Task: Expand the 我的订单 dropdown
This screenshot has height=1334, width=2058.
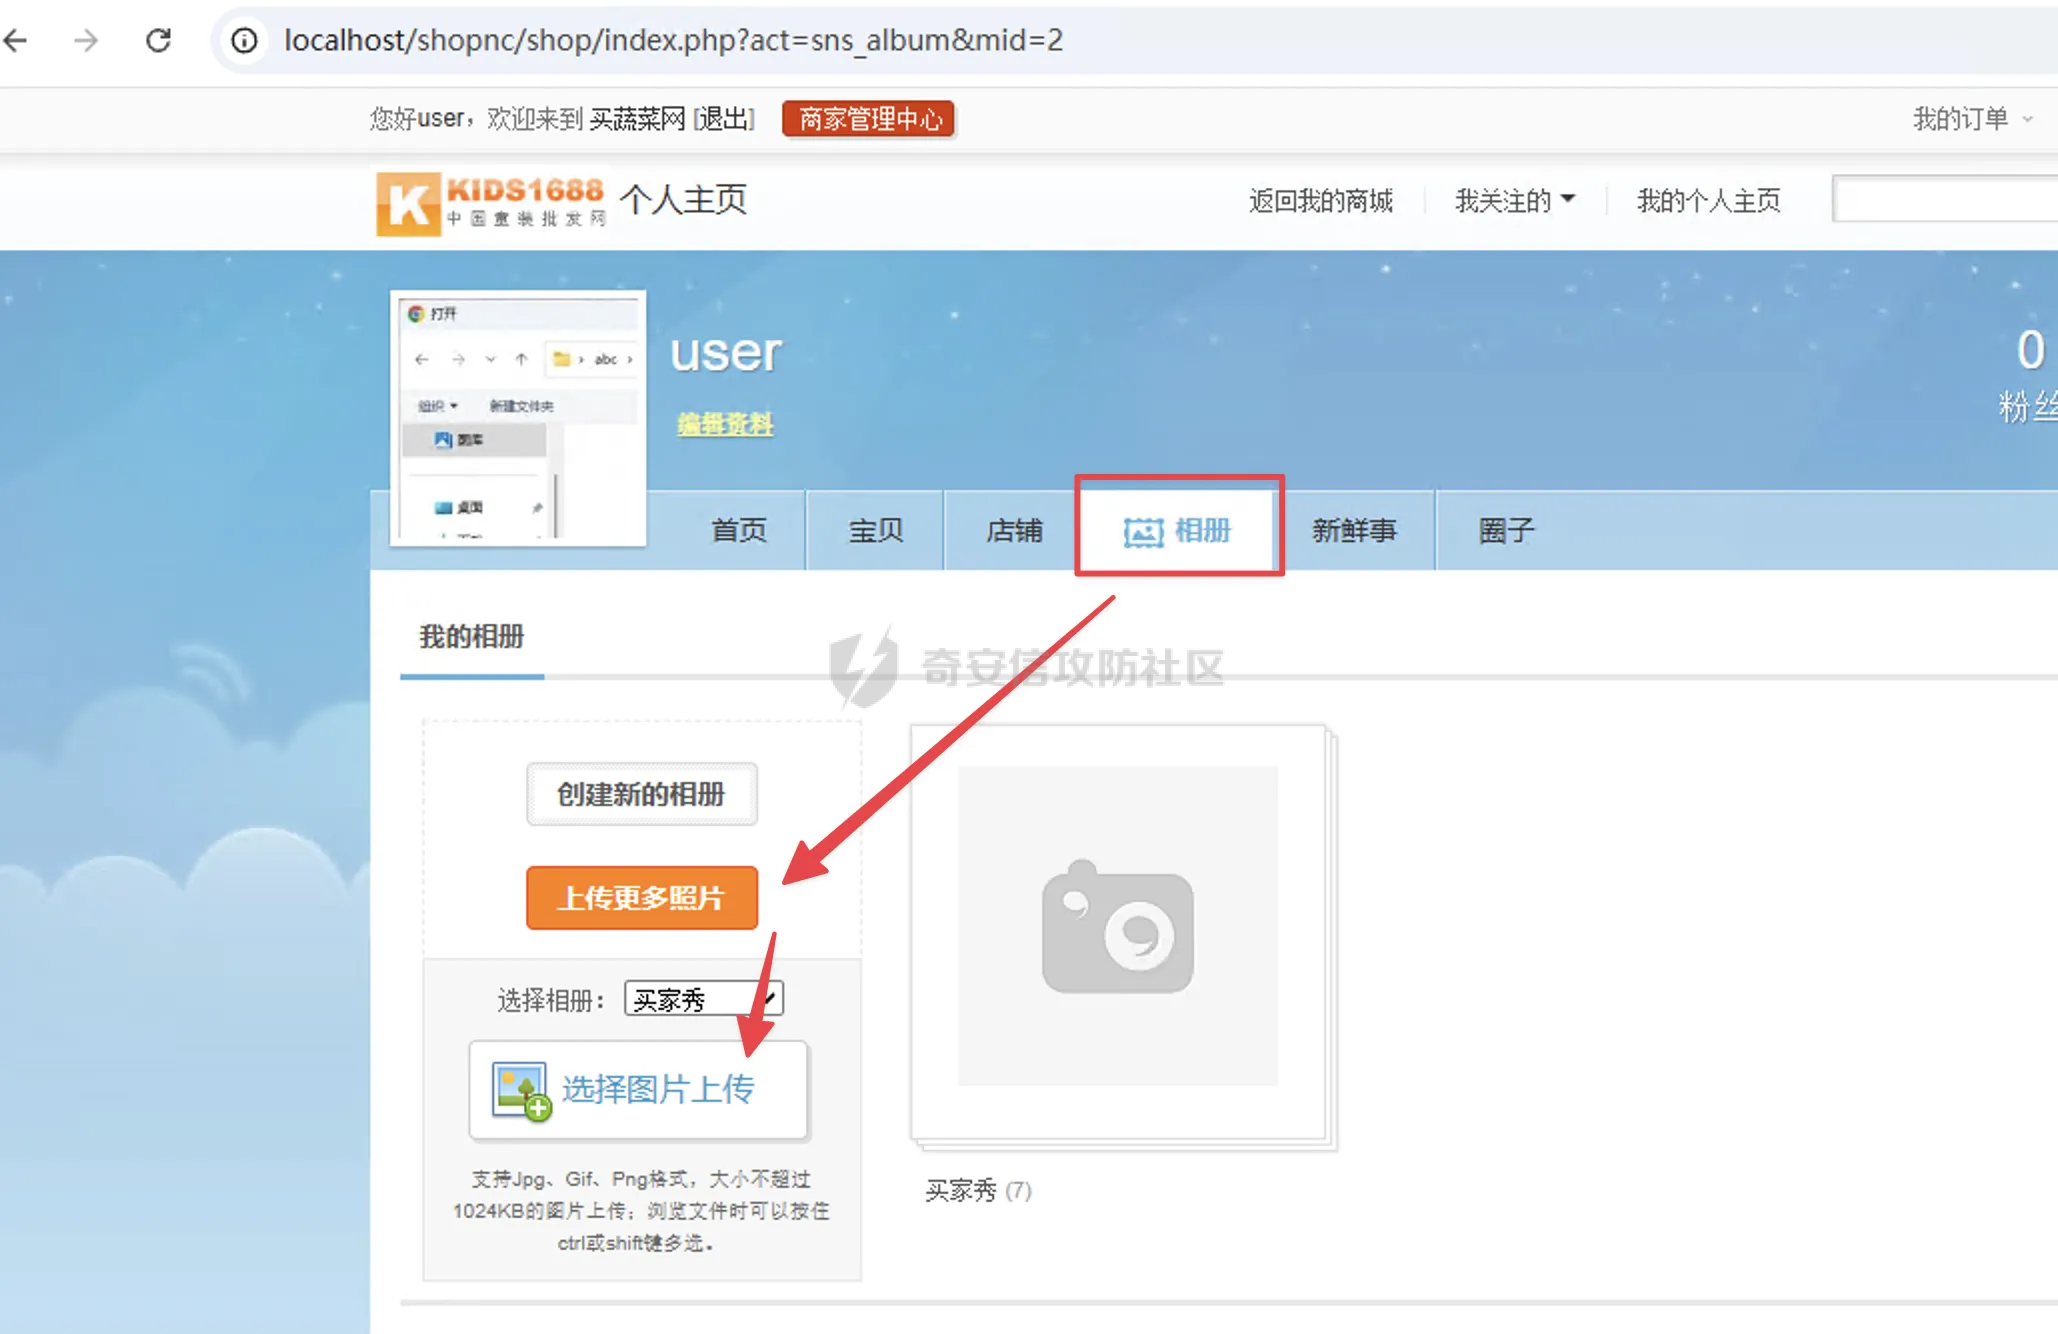Action: tap(1971, 119)
